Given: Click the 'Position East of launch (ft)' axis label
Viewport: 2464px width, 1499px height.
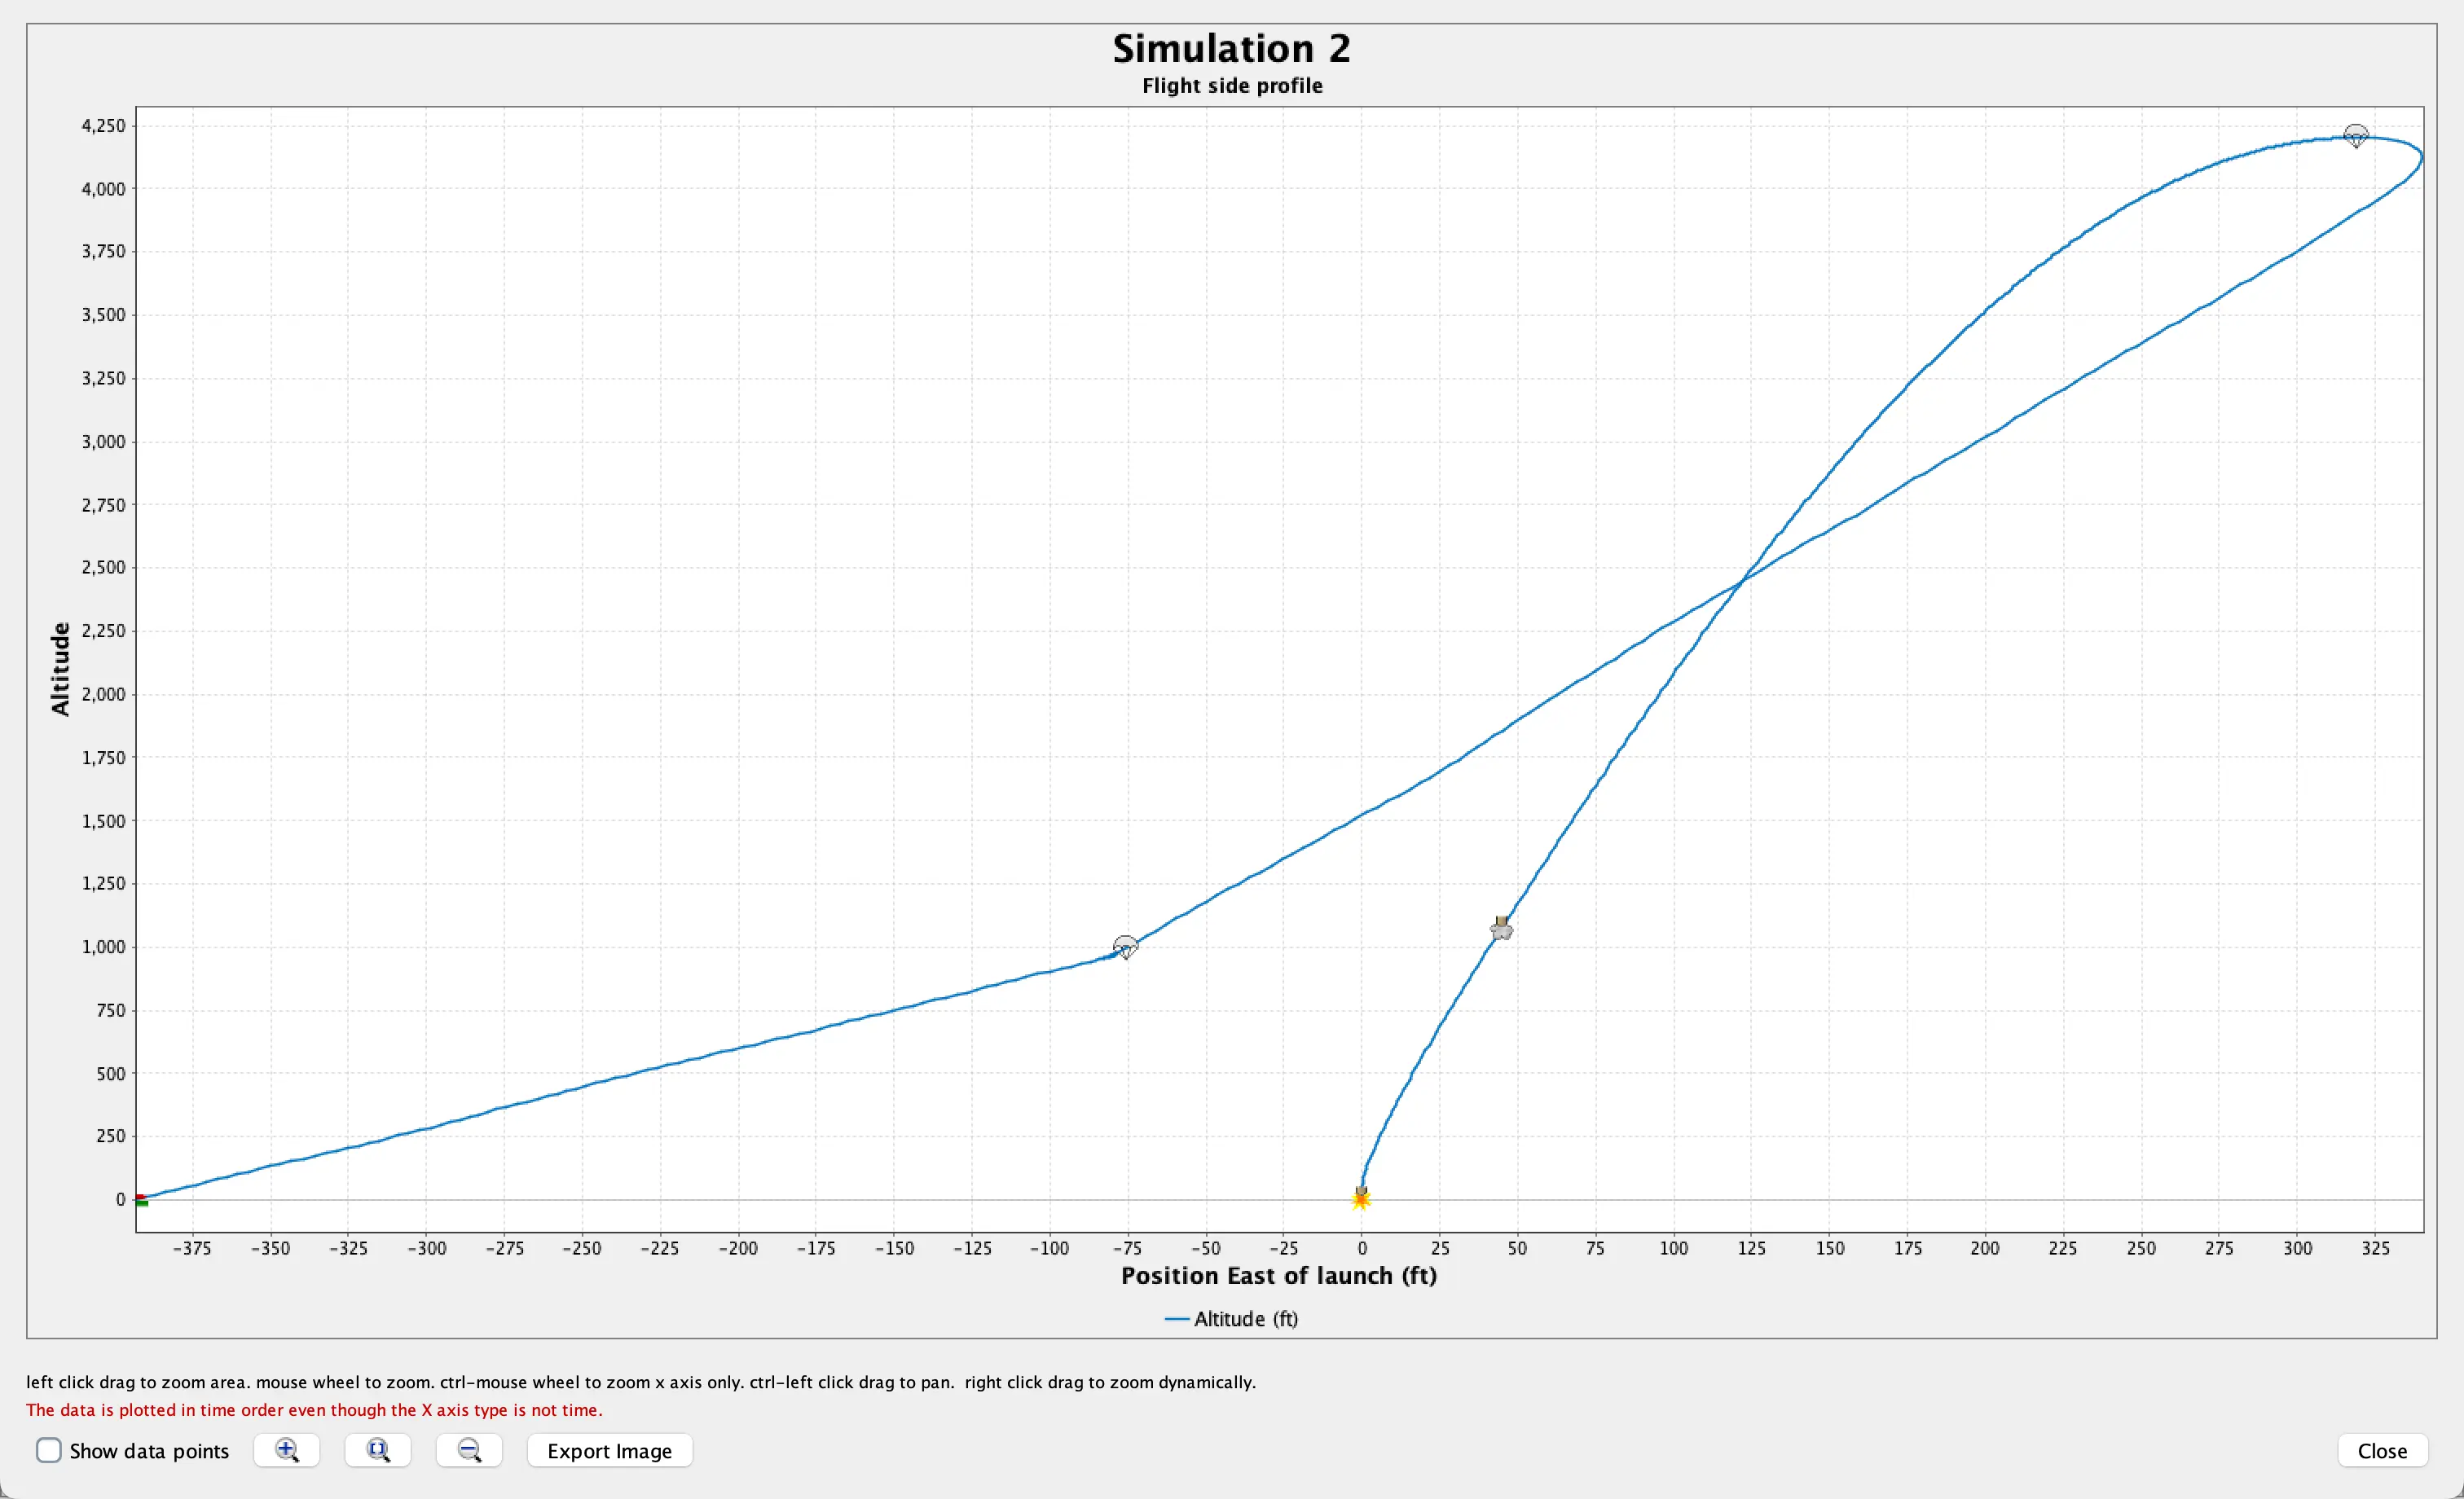Looking at the screenshot, I should 1279,1276.
